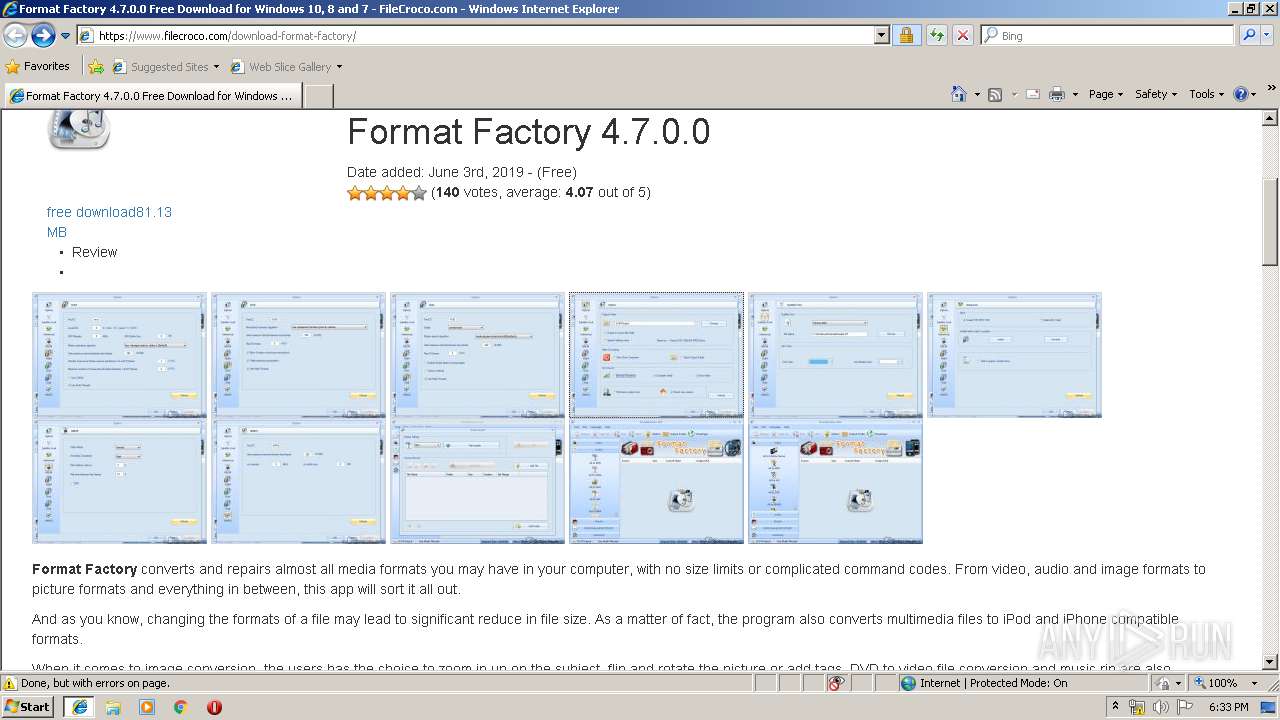
Task: Open the Web Slice Gallery link
Action: pos(286,67)
